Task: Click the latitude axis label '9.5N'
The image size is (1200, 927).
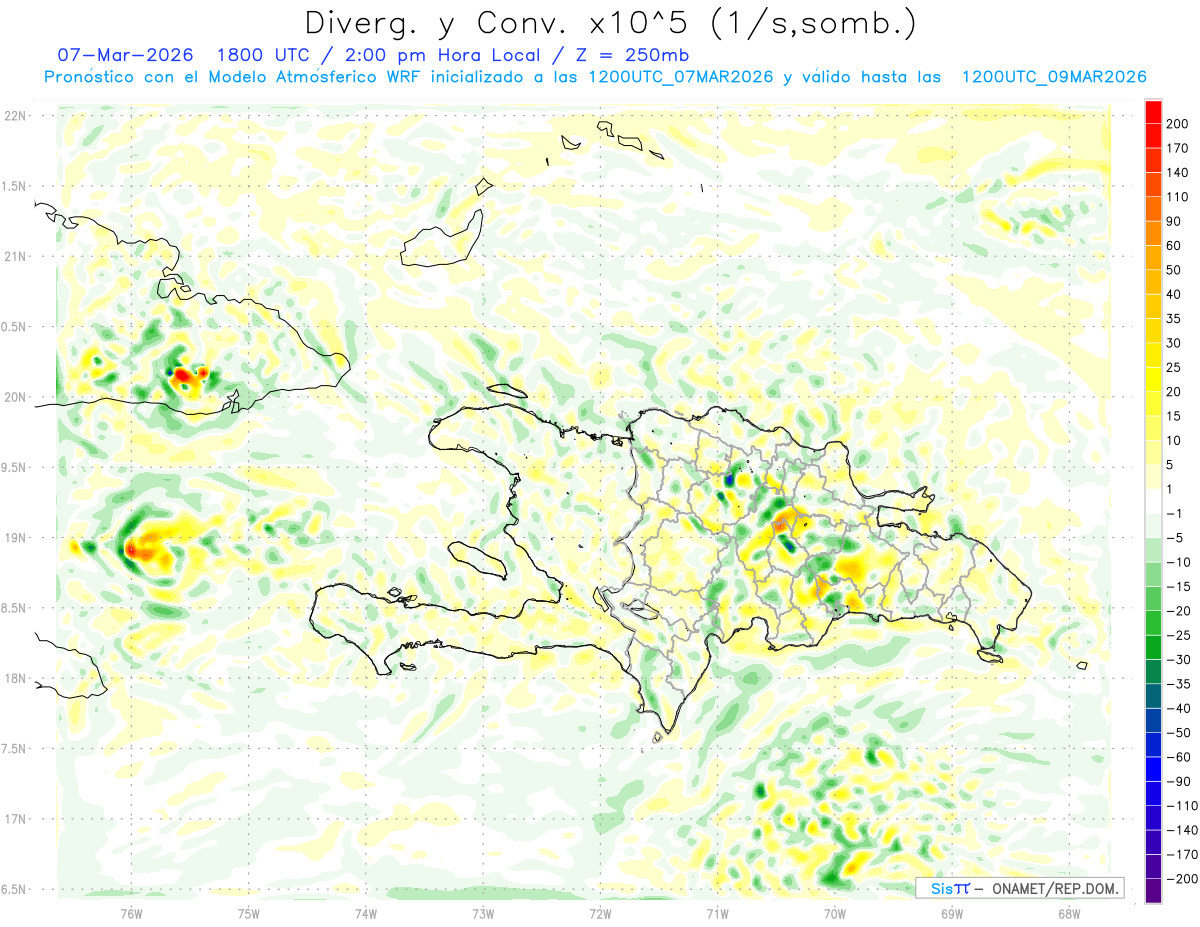Action: (15, 467)
